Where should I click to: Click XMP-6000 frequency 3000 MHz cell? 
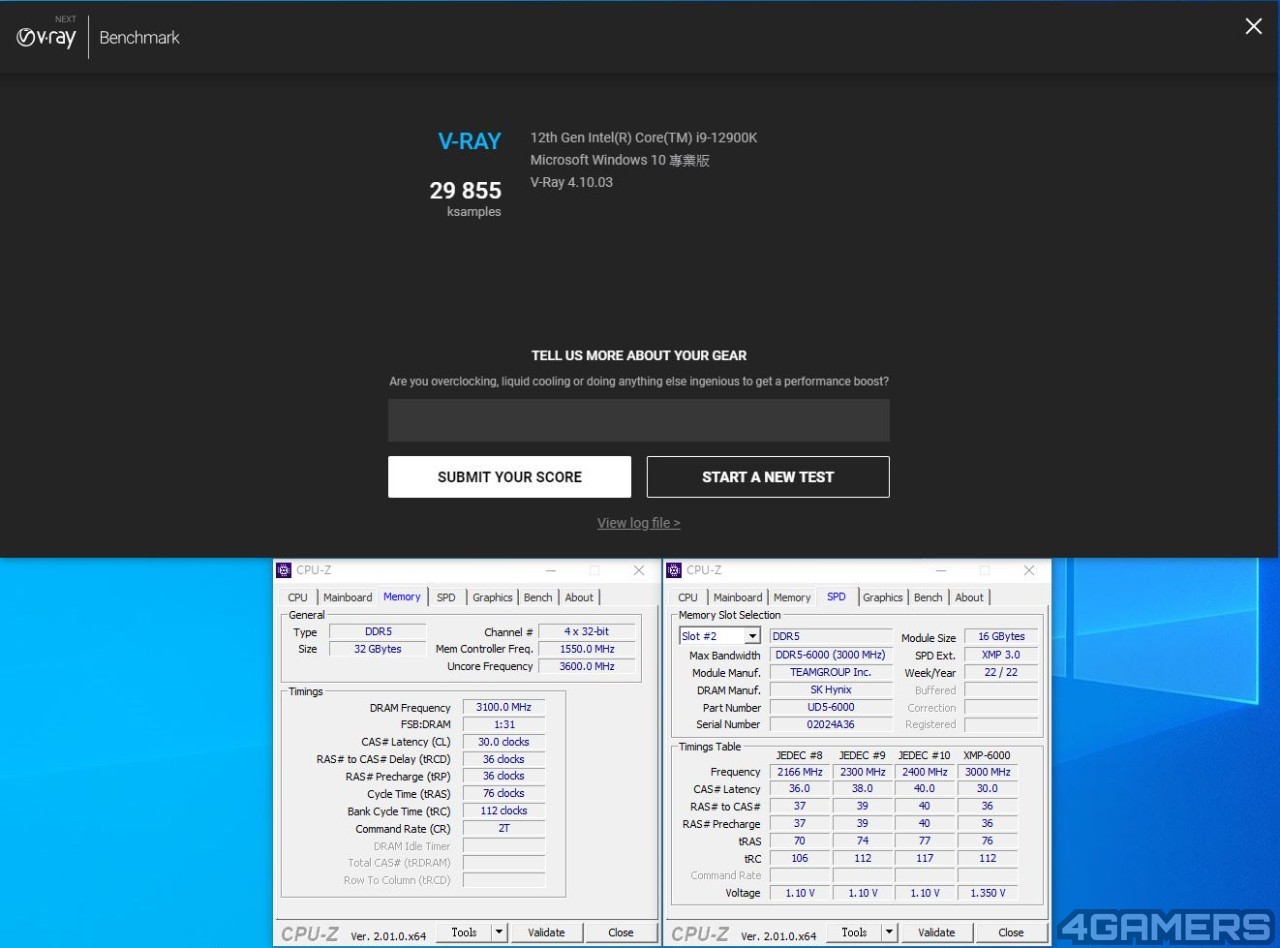tap(987, 772)
